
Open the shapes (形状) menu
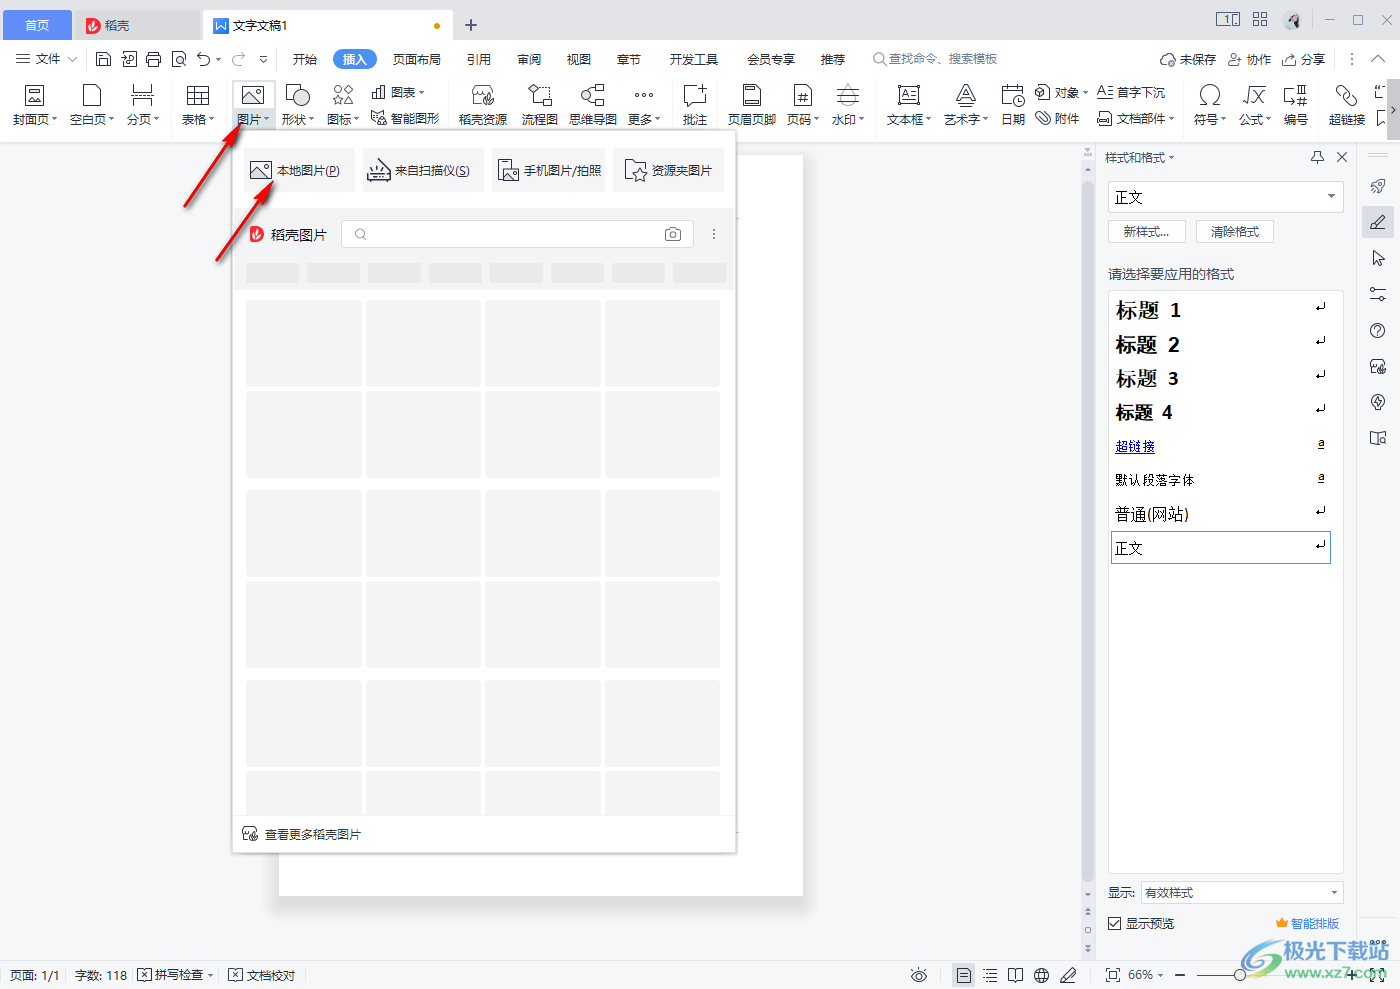(x=298, y=105)
